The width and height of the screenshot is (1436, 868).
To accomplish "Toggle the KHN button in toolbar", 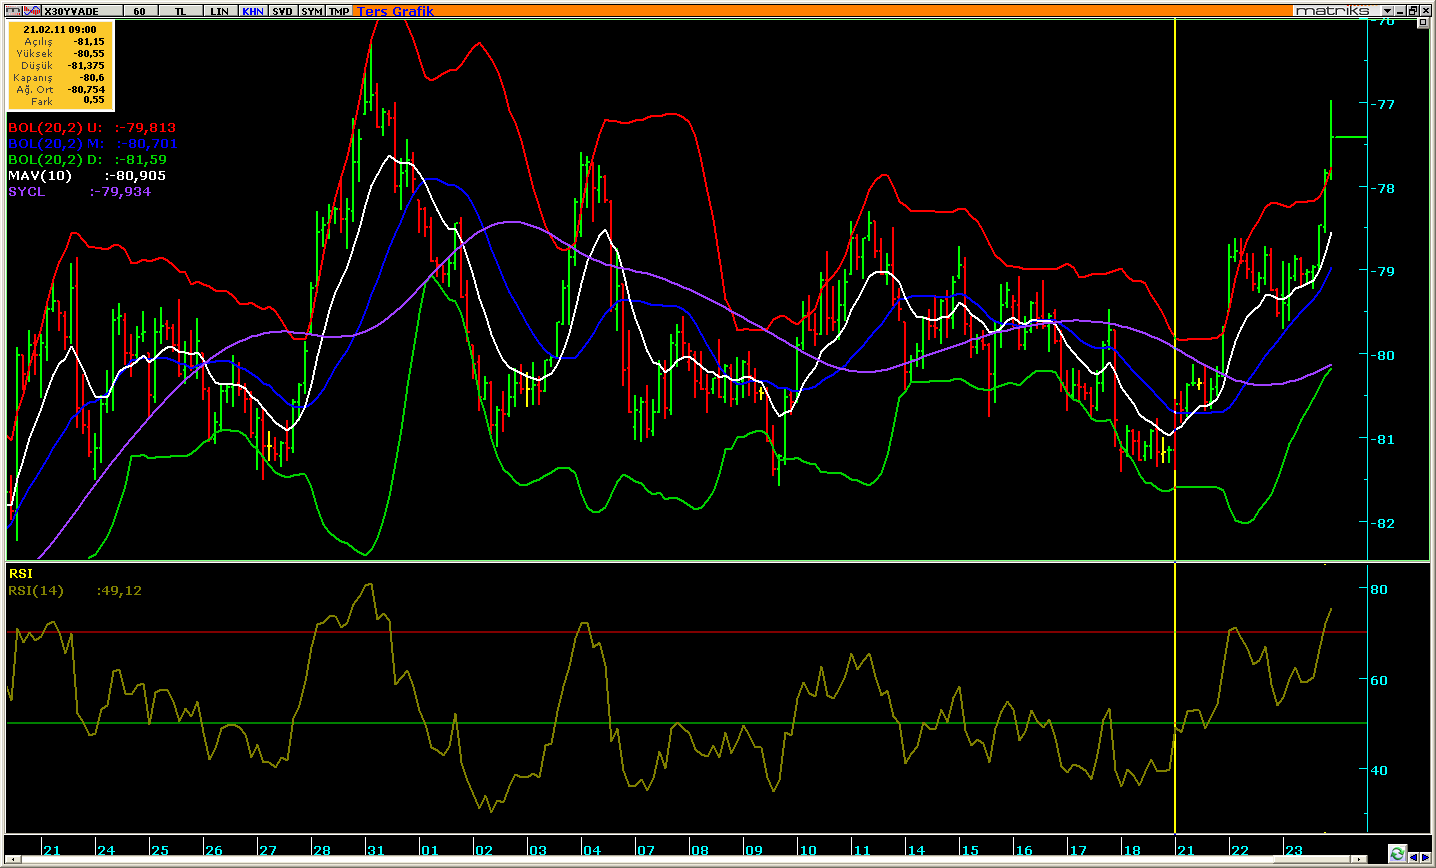I will tap(252, 10).
